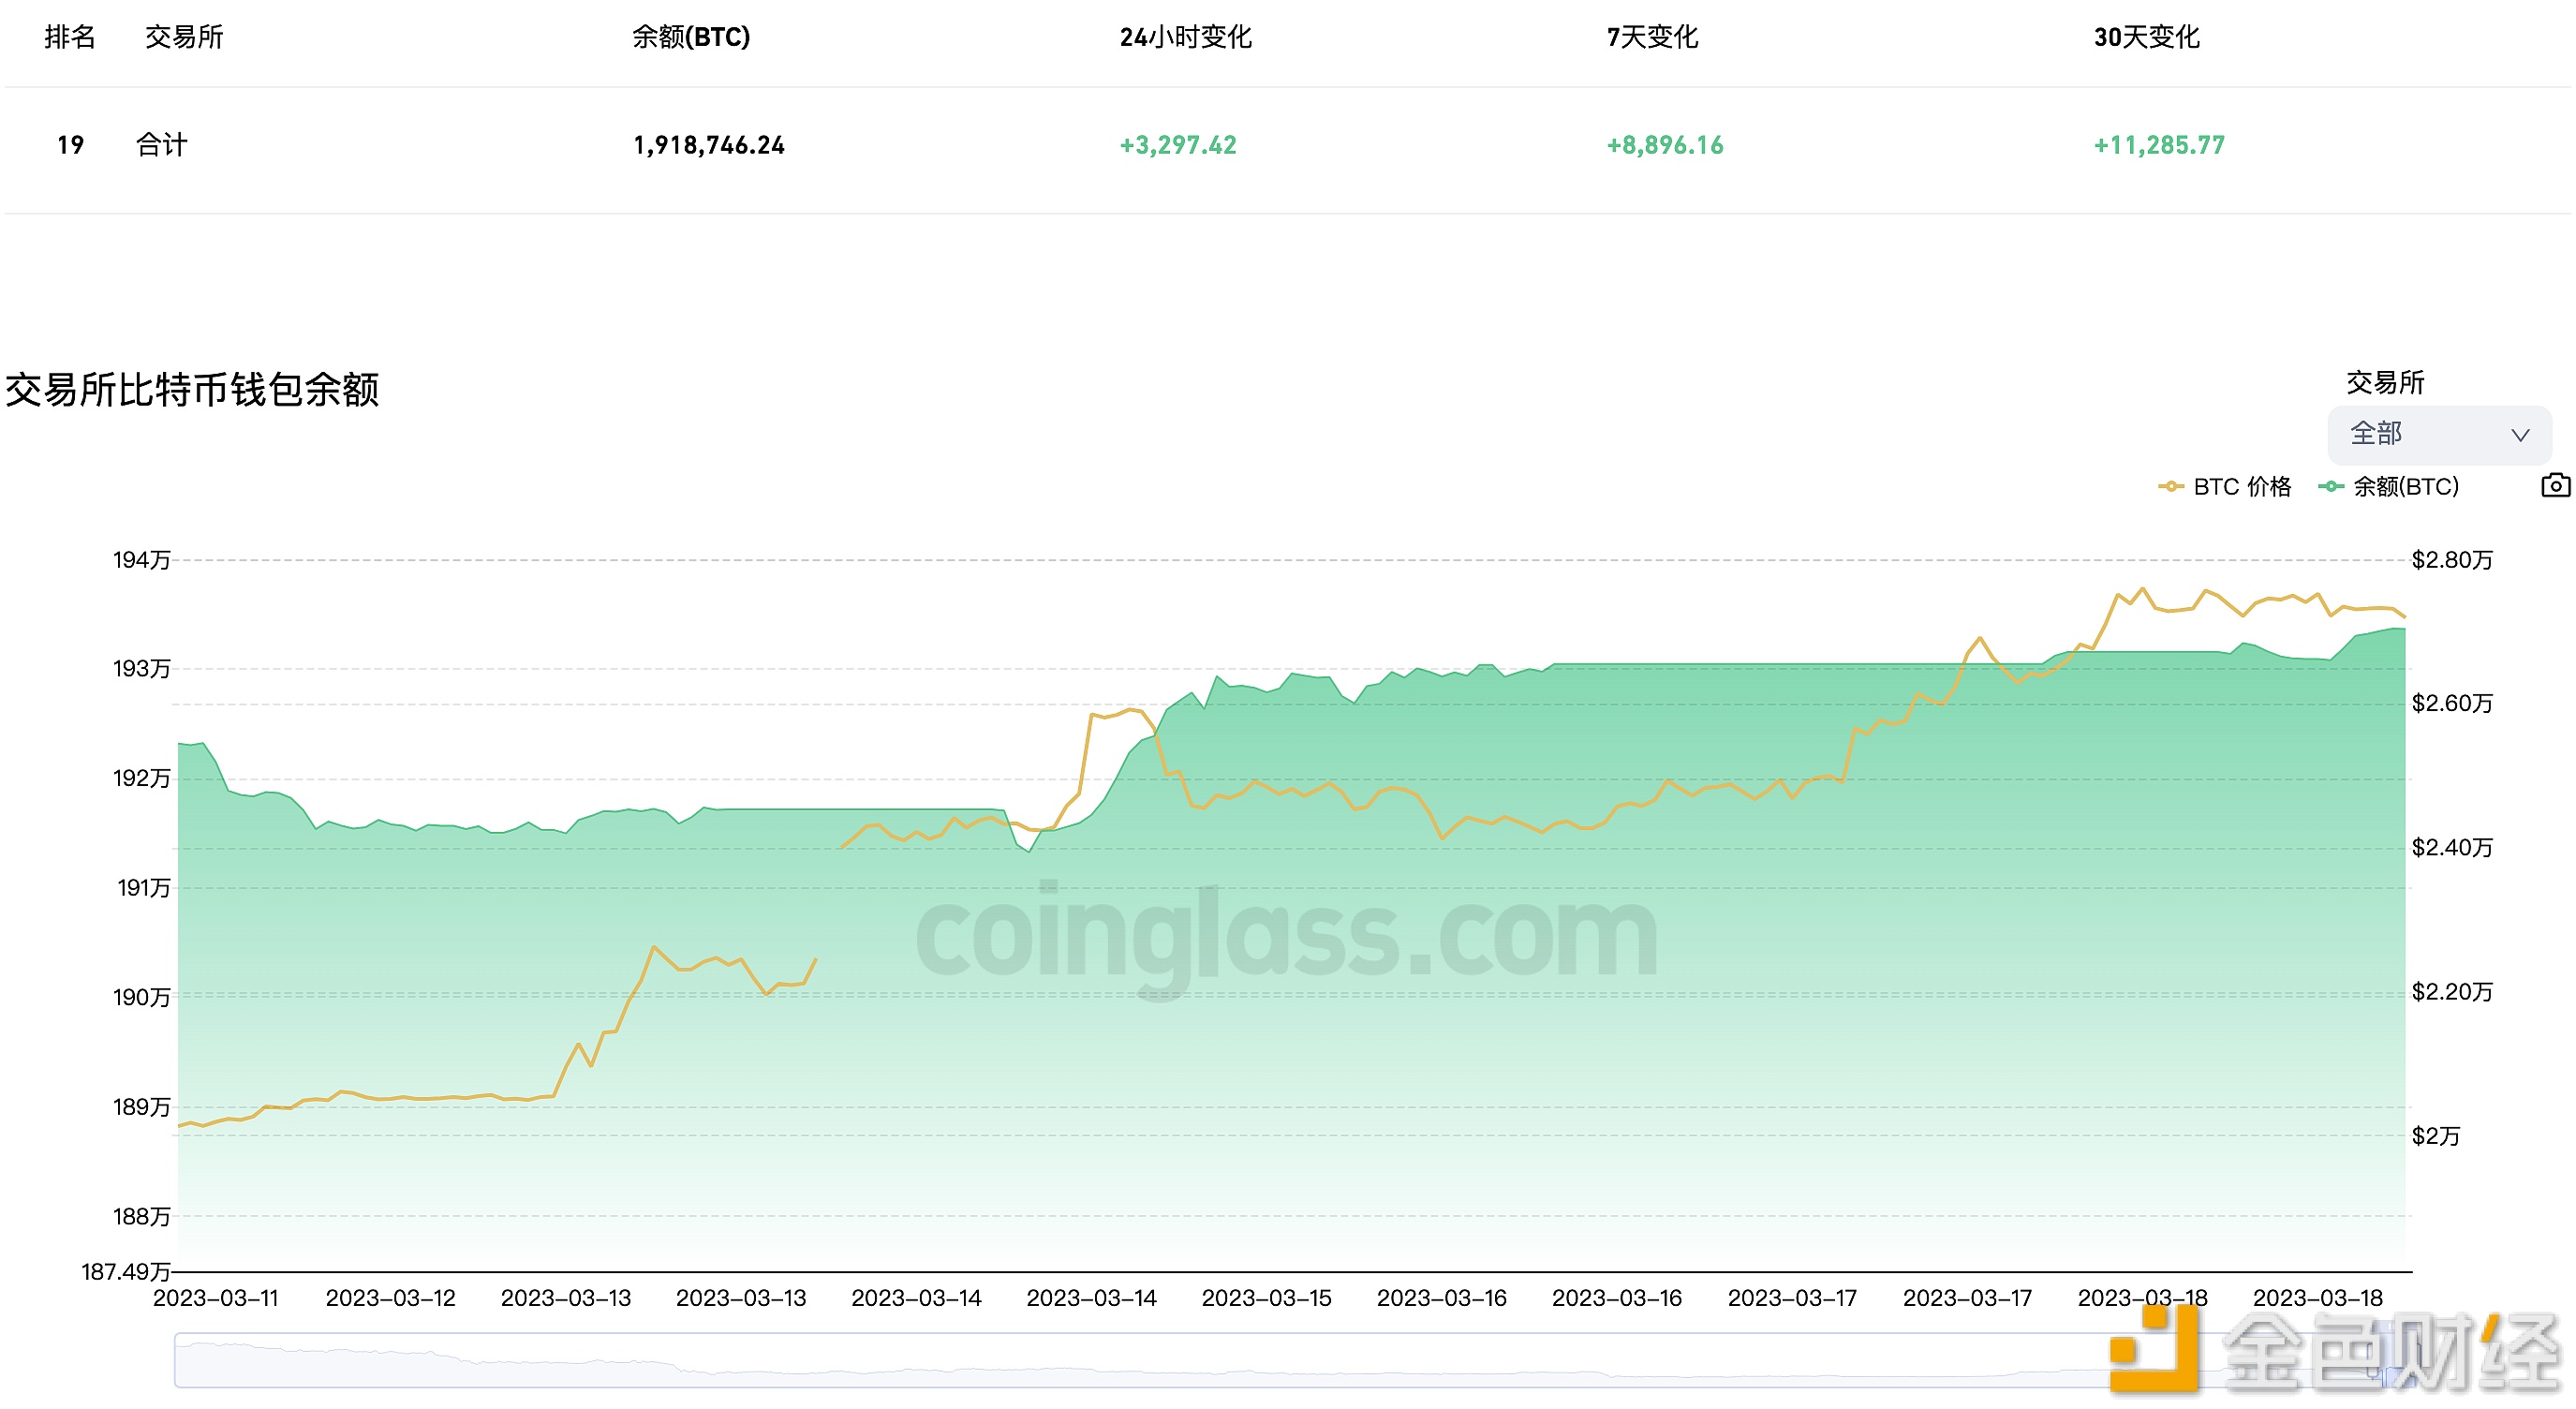Viewport: 2576px width, 1409px height.
Task: Click the 192万 left axis label
Action: 141,779
